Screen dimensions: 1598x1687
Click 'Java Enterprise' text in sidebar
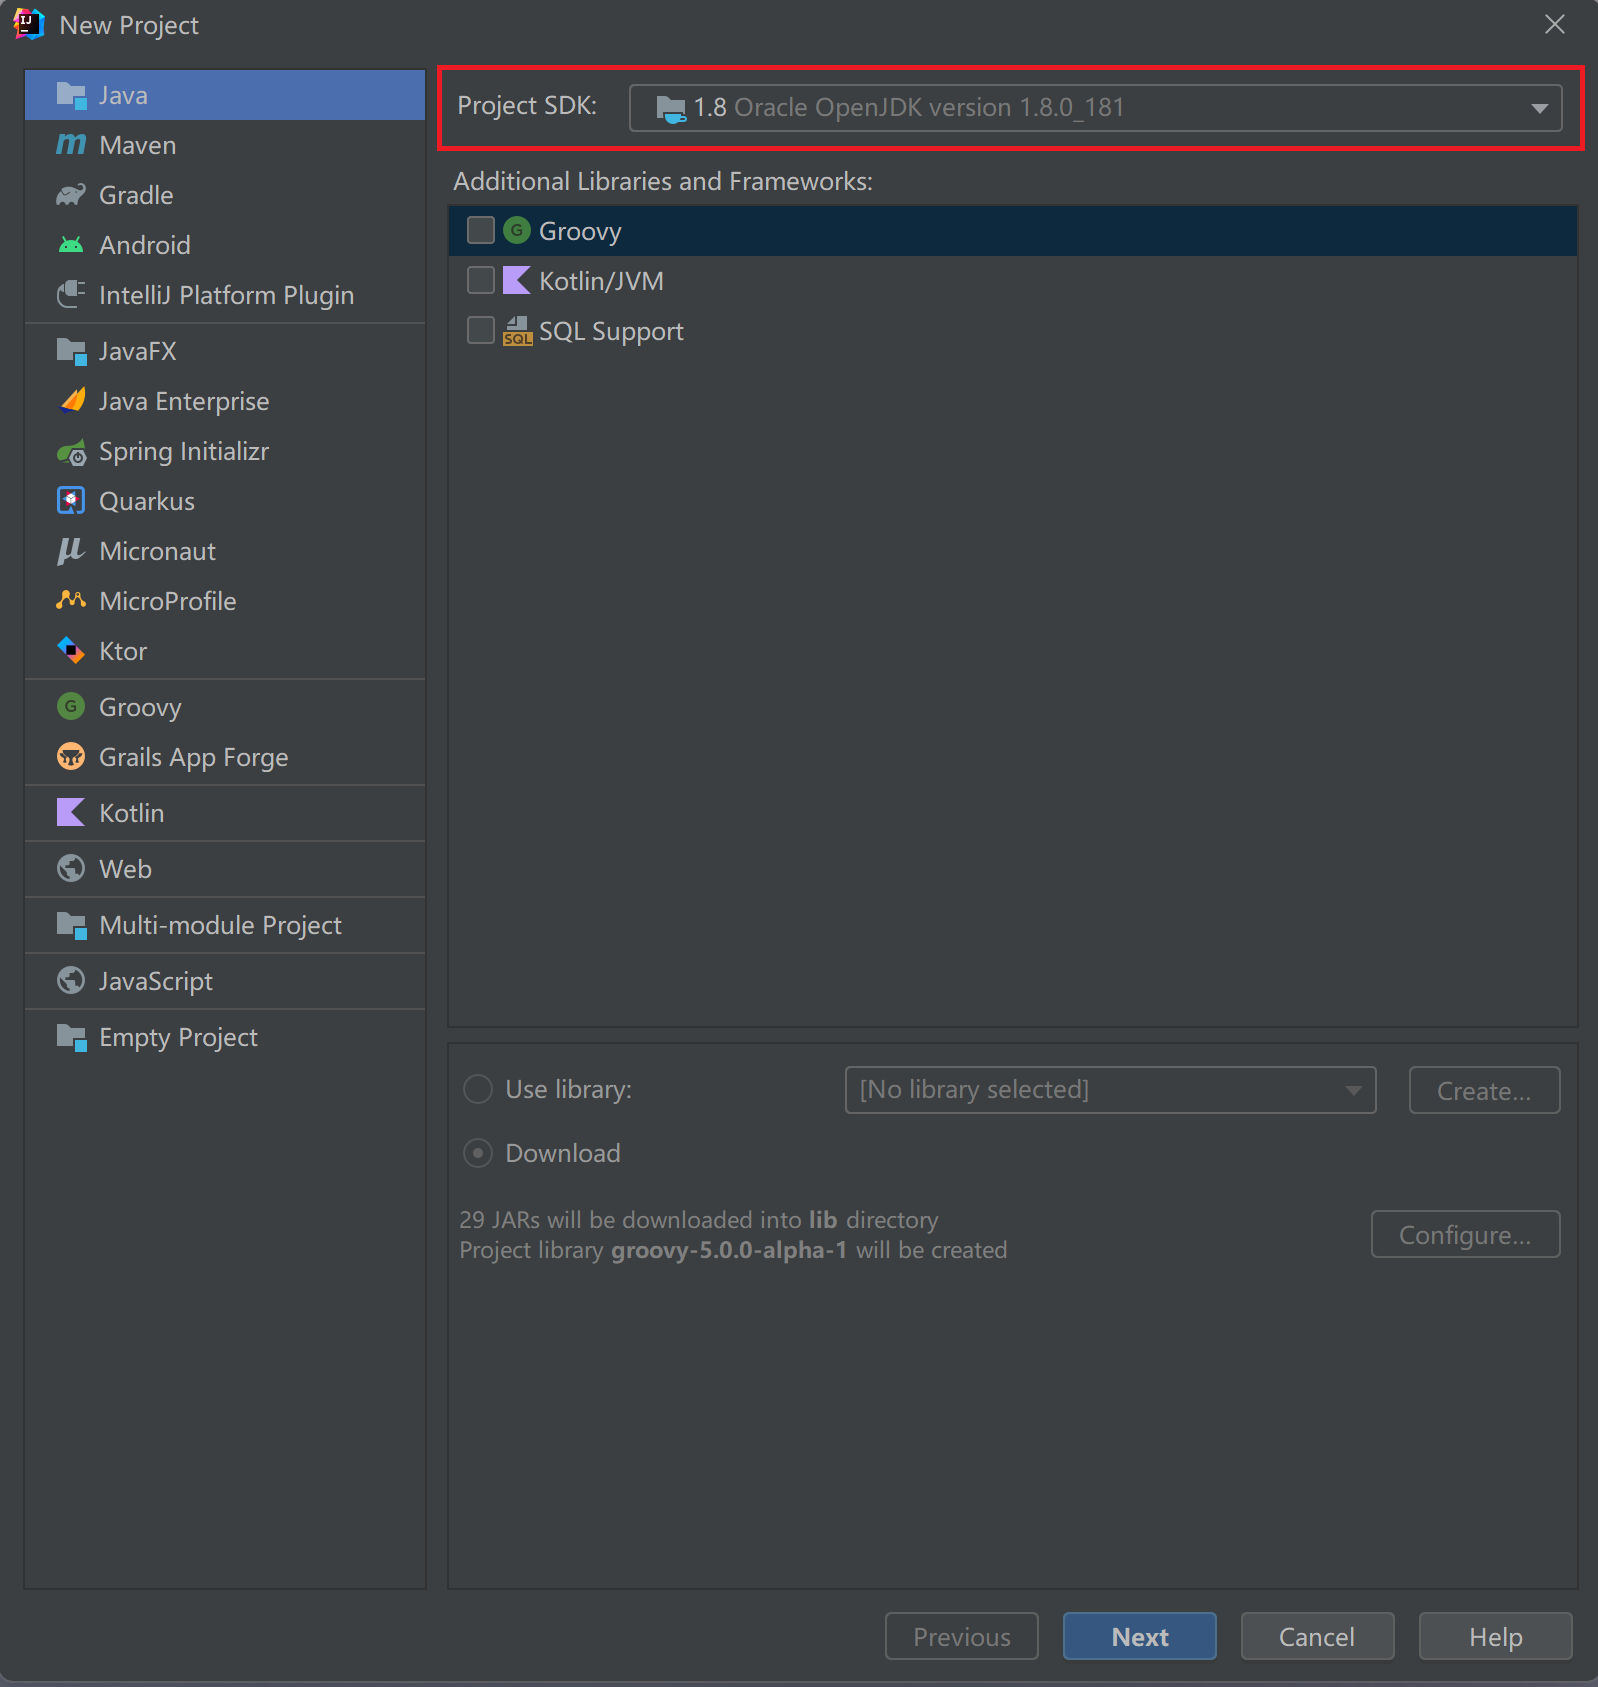[x=184, y=402]
